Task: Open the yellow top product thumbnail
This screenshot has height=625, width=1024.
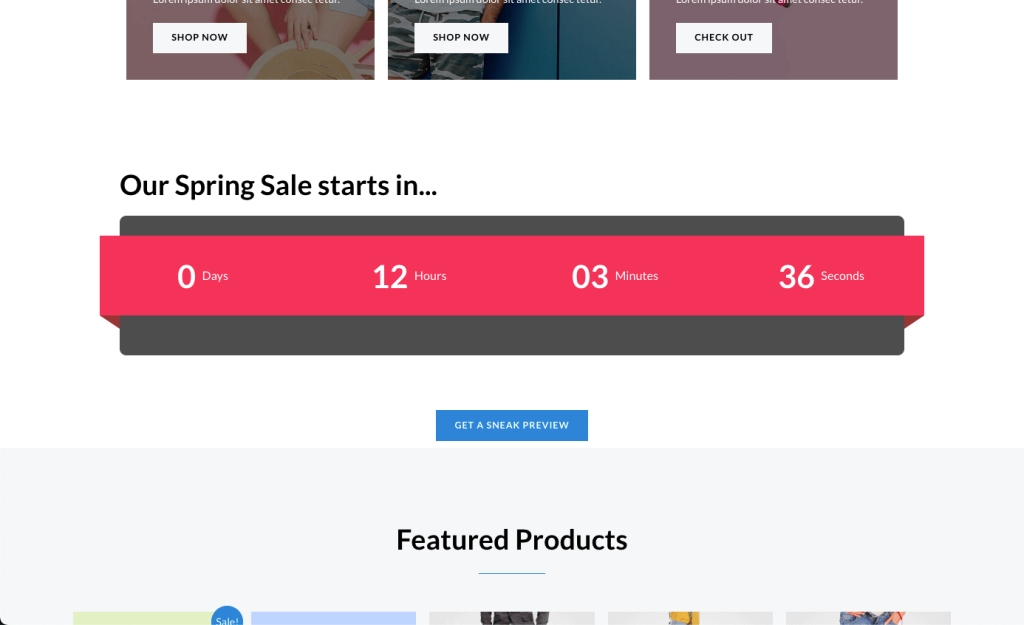Action: pyautogui.click(x=690, y=618)
